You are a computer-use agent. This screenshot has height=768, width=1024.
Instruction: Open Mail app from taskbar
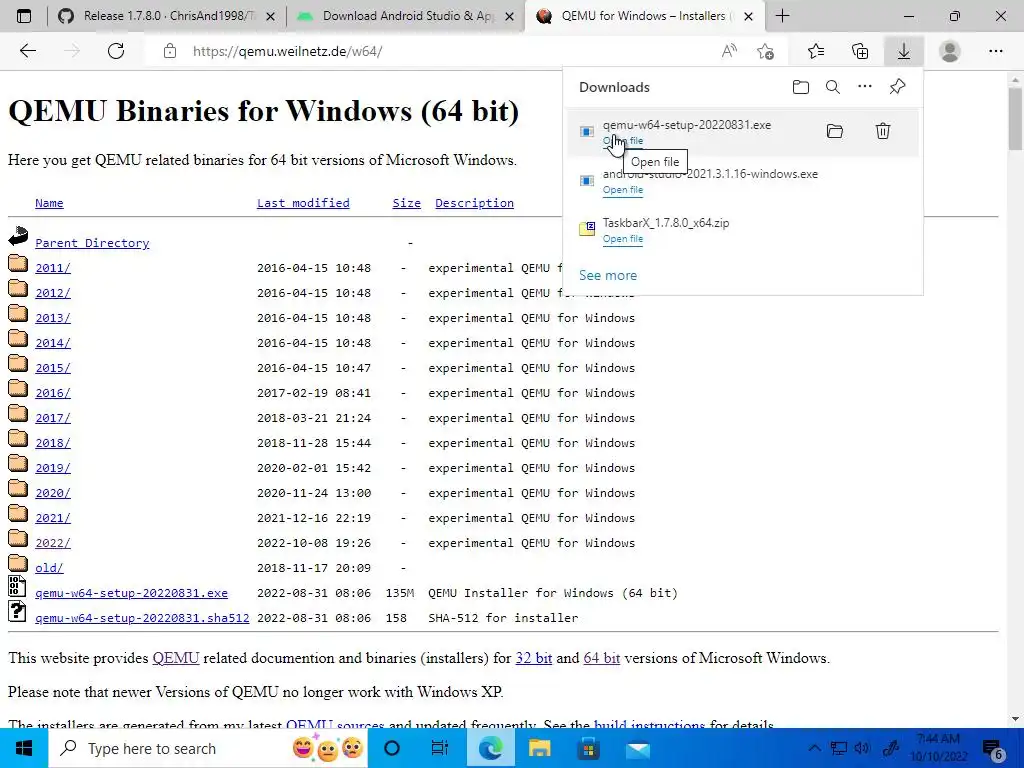pos(637,748)
